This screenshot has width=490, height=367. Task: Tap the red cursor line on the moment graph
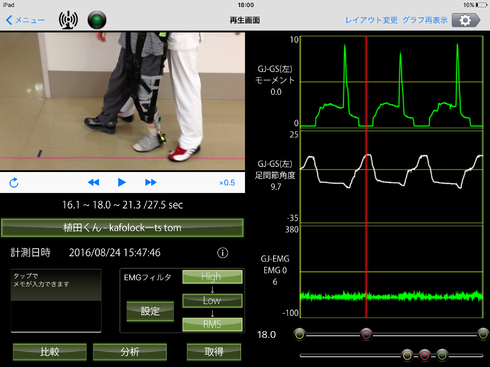(366, 82)
